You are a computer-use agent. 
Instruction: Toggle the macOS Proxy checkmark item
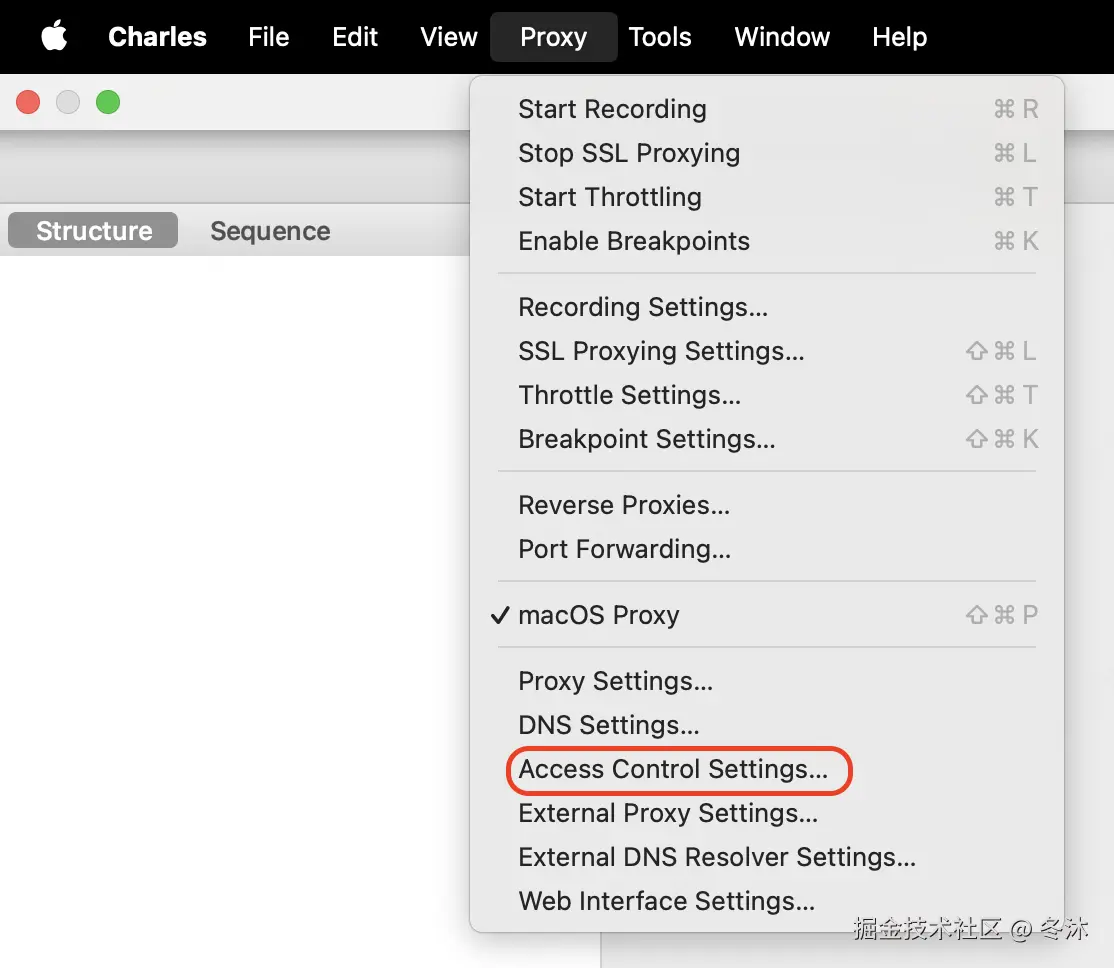[x=599, y=615]
